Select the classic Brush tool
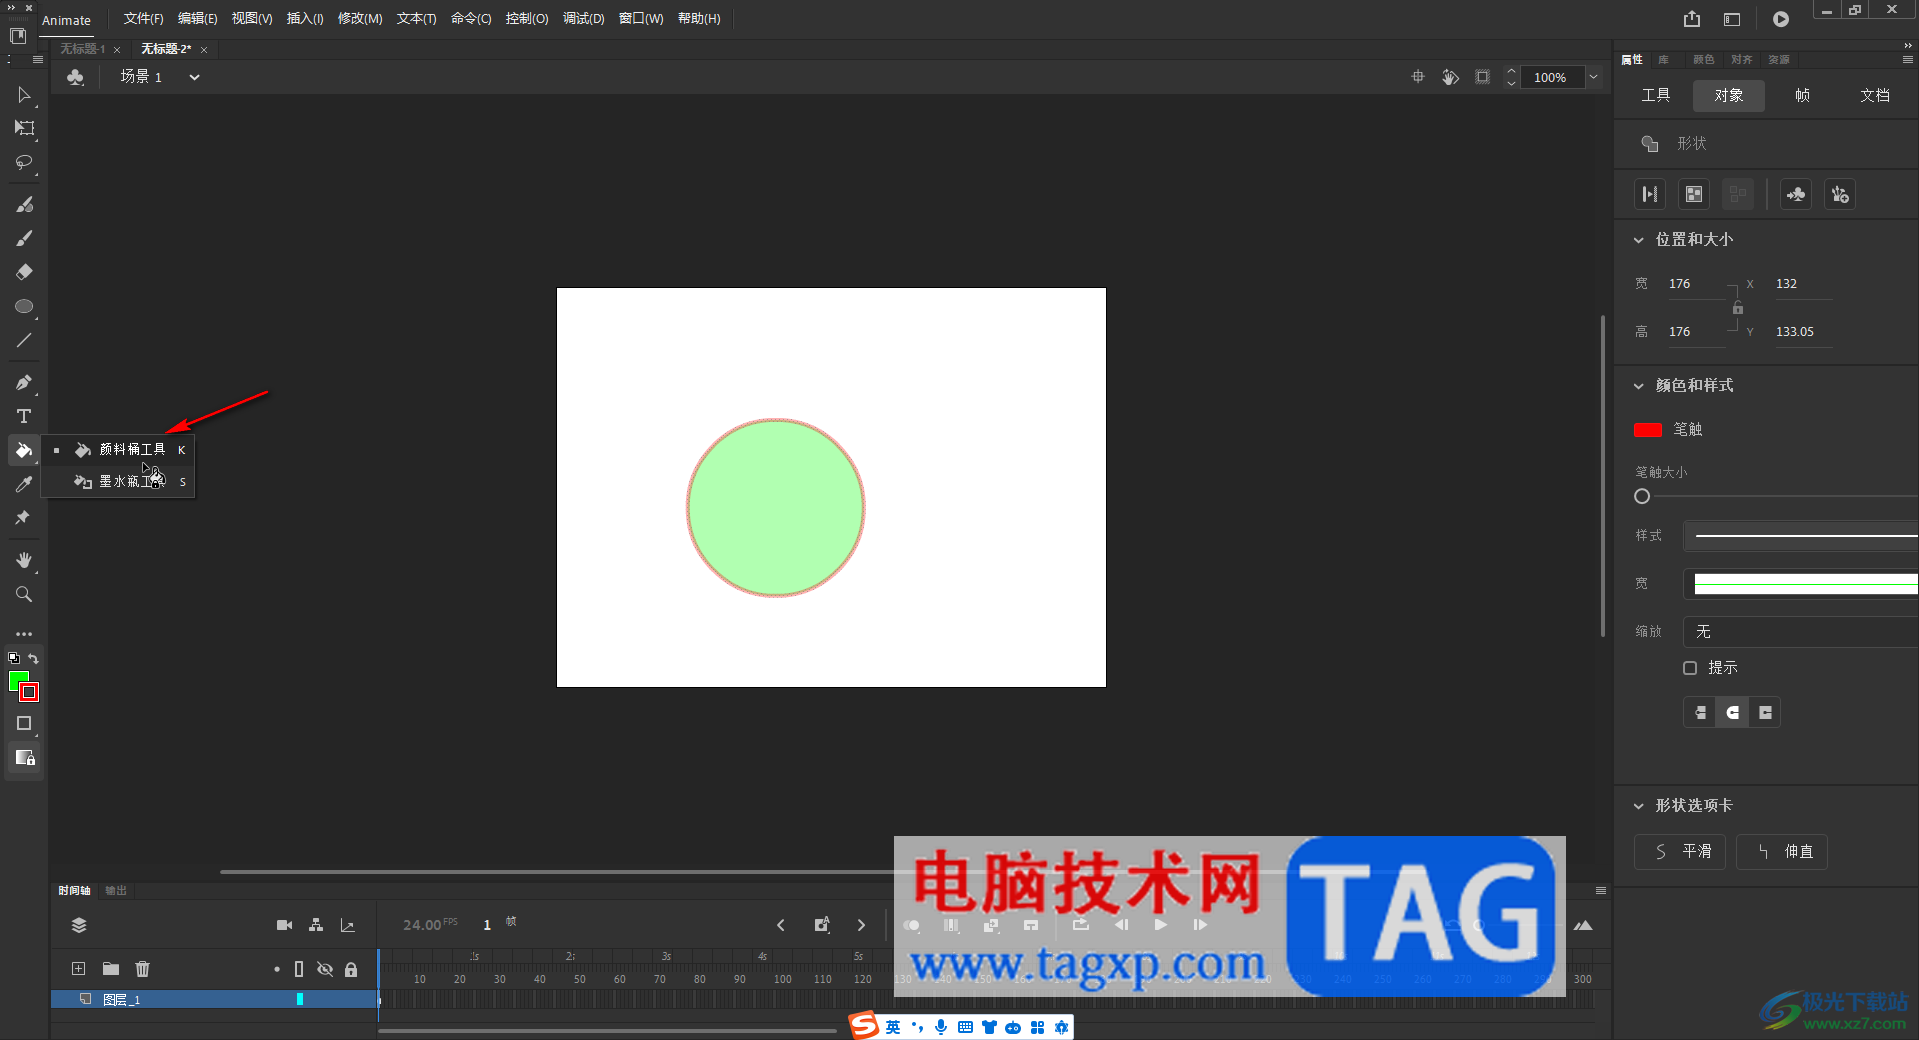This screenshot has width=1919, height=1040. (x=24, y=239)
